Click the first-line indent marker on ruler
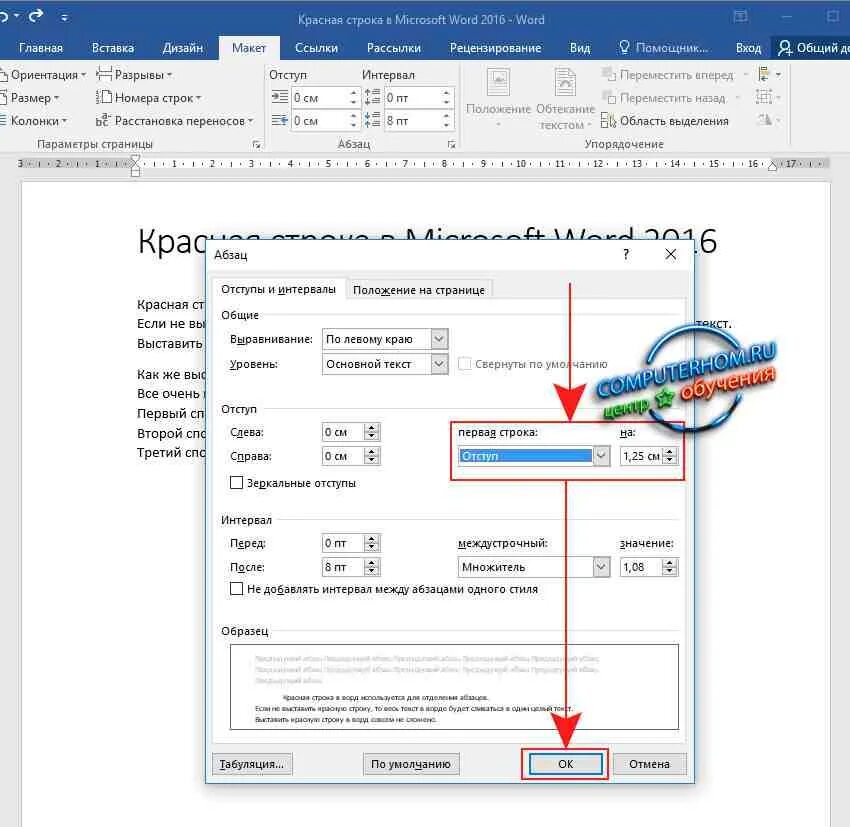This screenshot has width=850, height=827. (136, 158)
